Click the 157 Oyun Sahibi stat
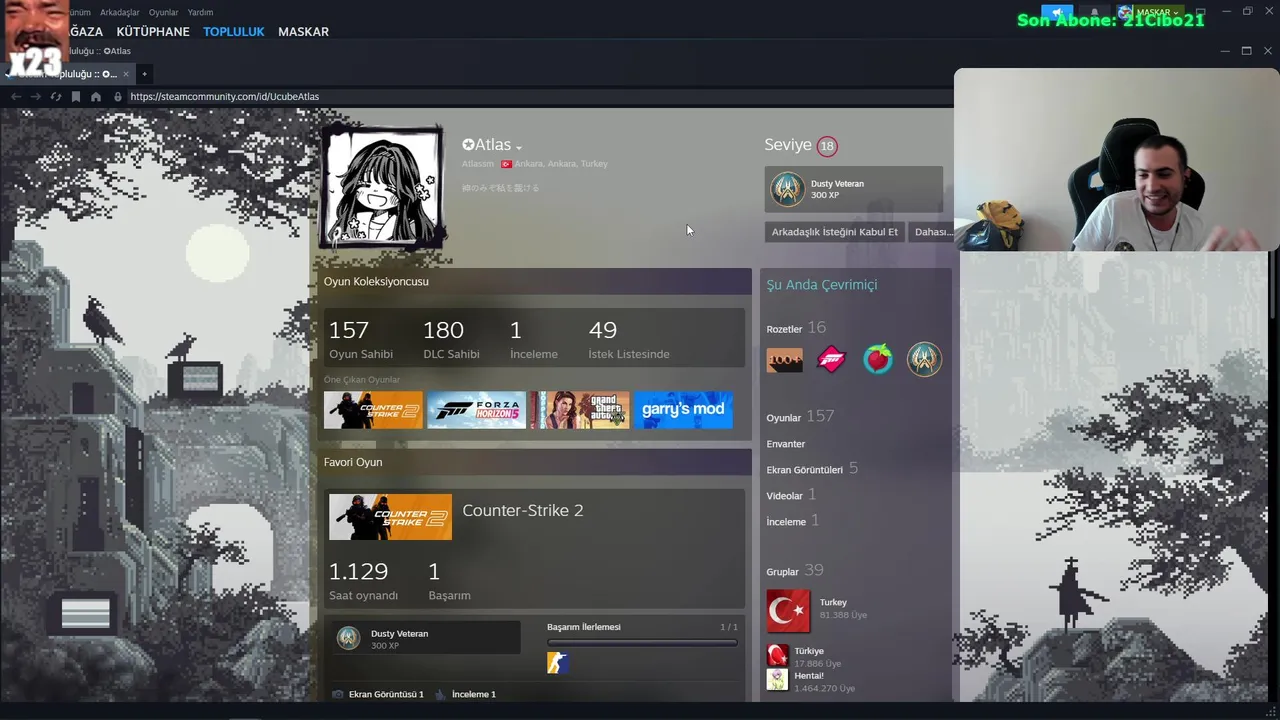1280x720 pixels. click(x=360, y=340)
